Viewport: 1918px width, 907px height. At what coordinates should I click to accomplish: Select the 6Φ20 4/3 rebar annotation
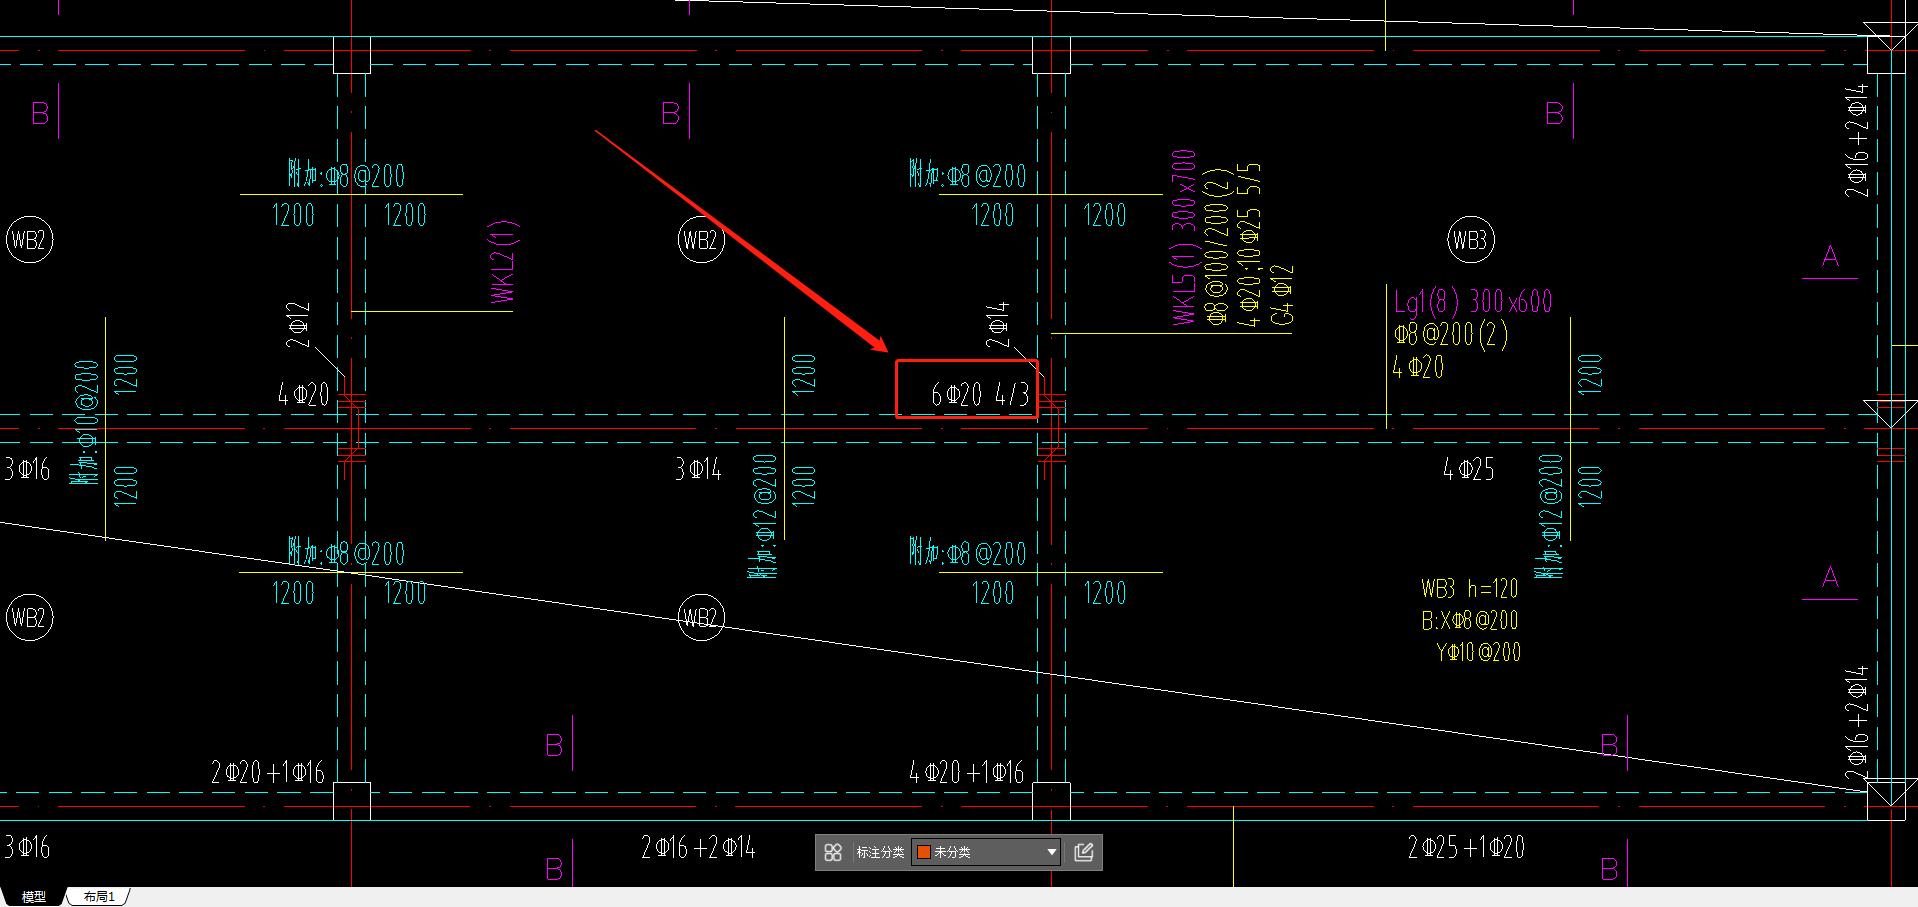pos(980,395)
